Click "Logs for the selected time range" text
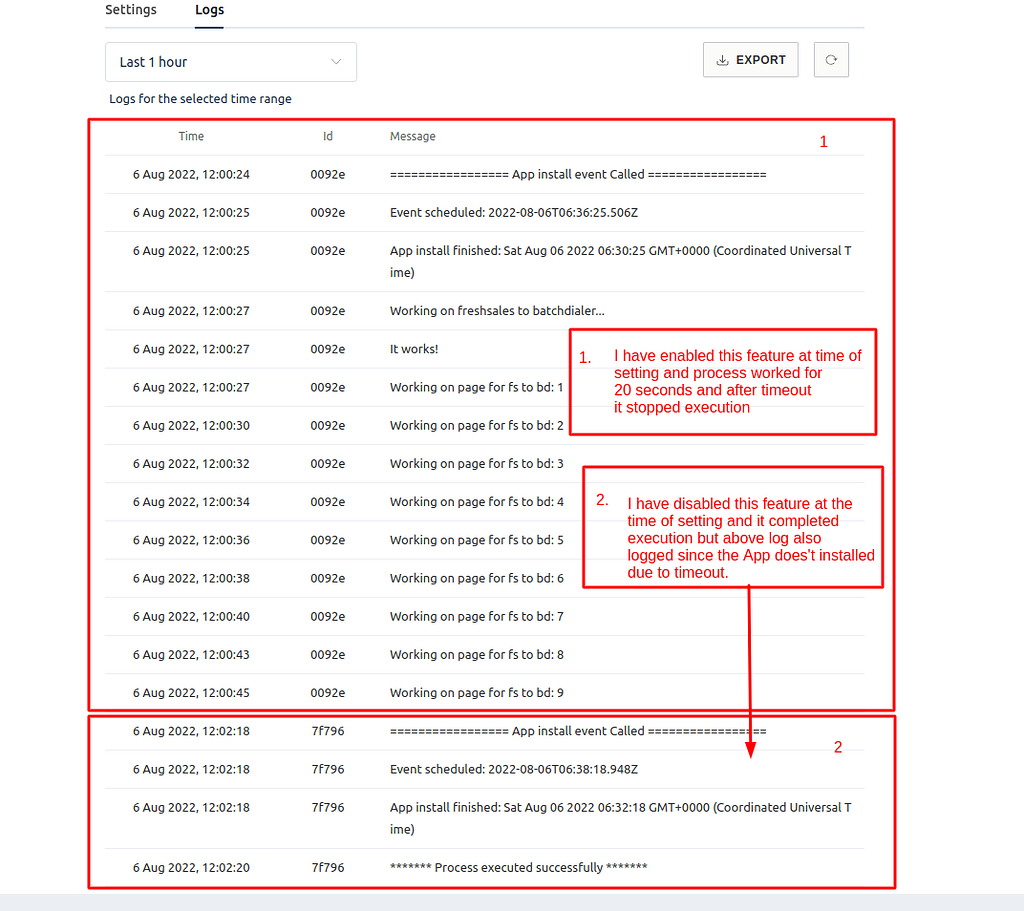 point(200,99)
